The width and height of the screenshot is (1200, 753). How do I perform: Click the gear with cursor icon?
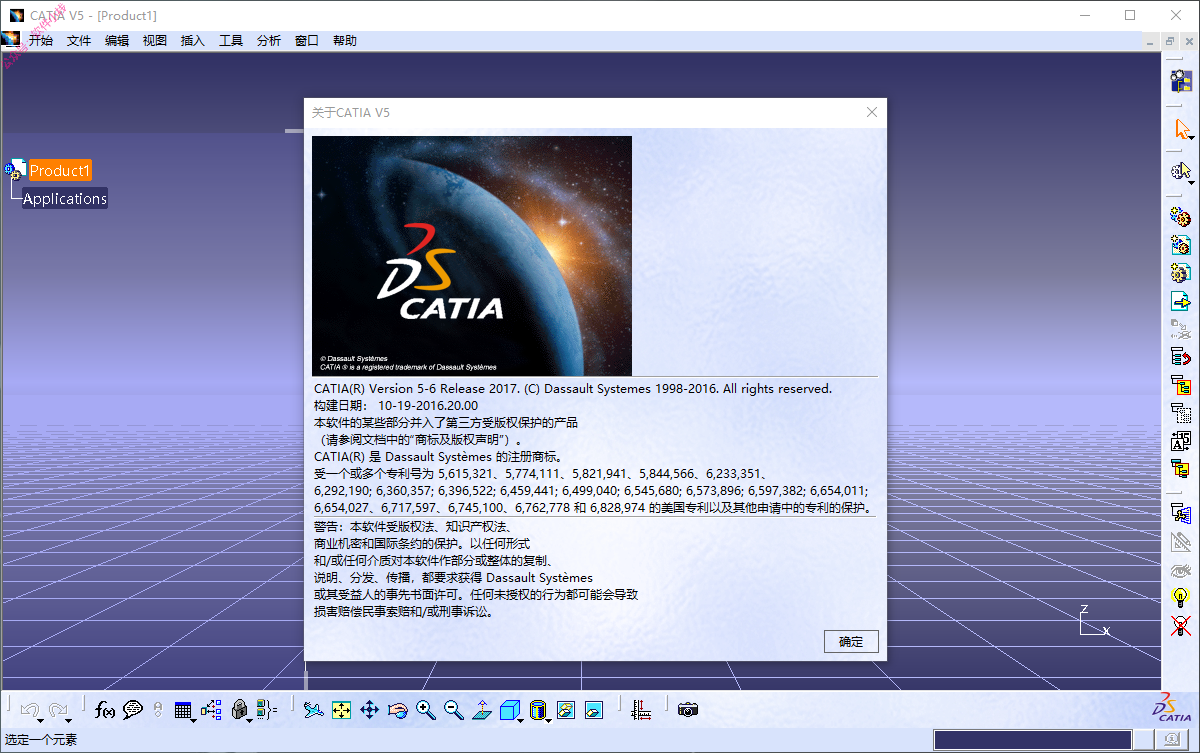(x=1181, y=171)
